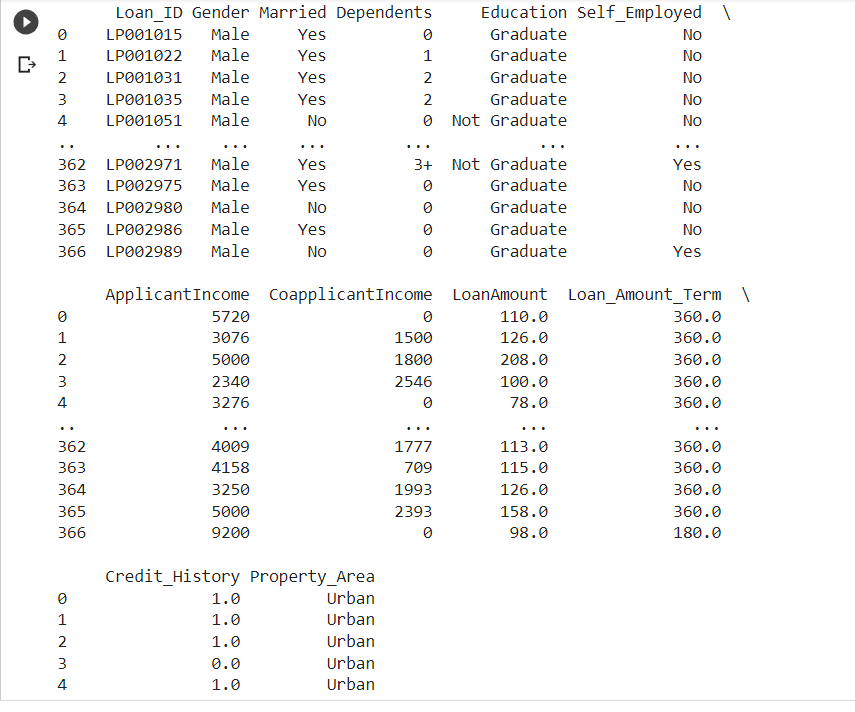Screen dimensions: 855x712
Task: Click the 3+ dependents value in row 362
Action: (423, 165)
